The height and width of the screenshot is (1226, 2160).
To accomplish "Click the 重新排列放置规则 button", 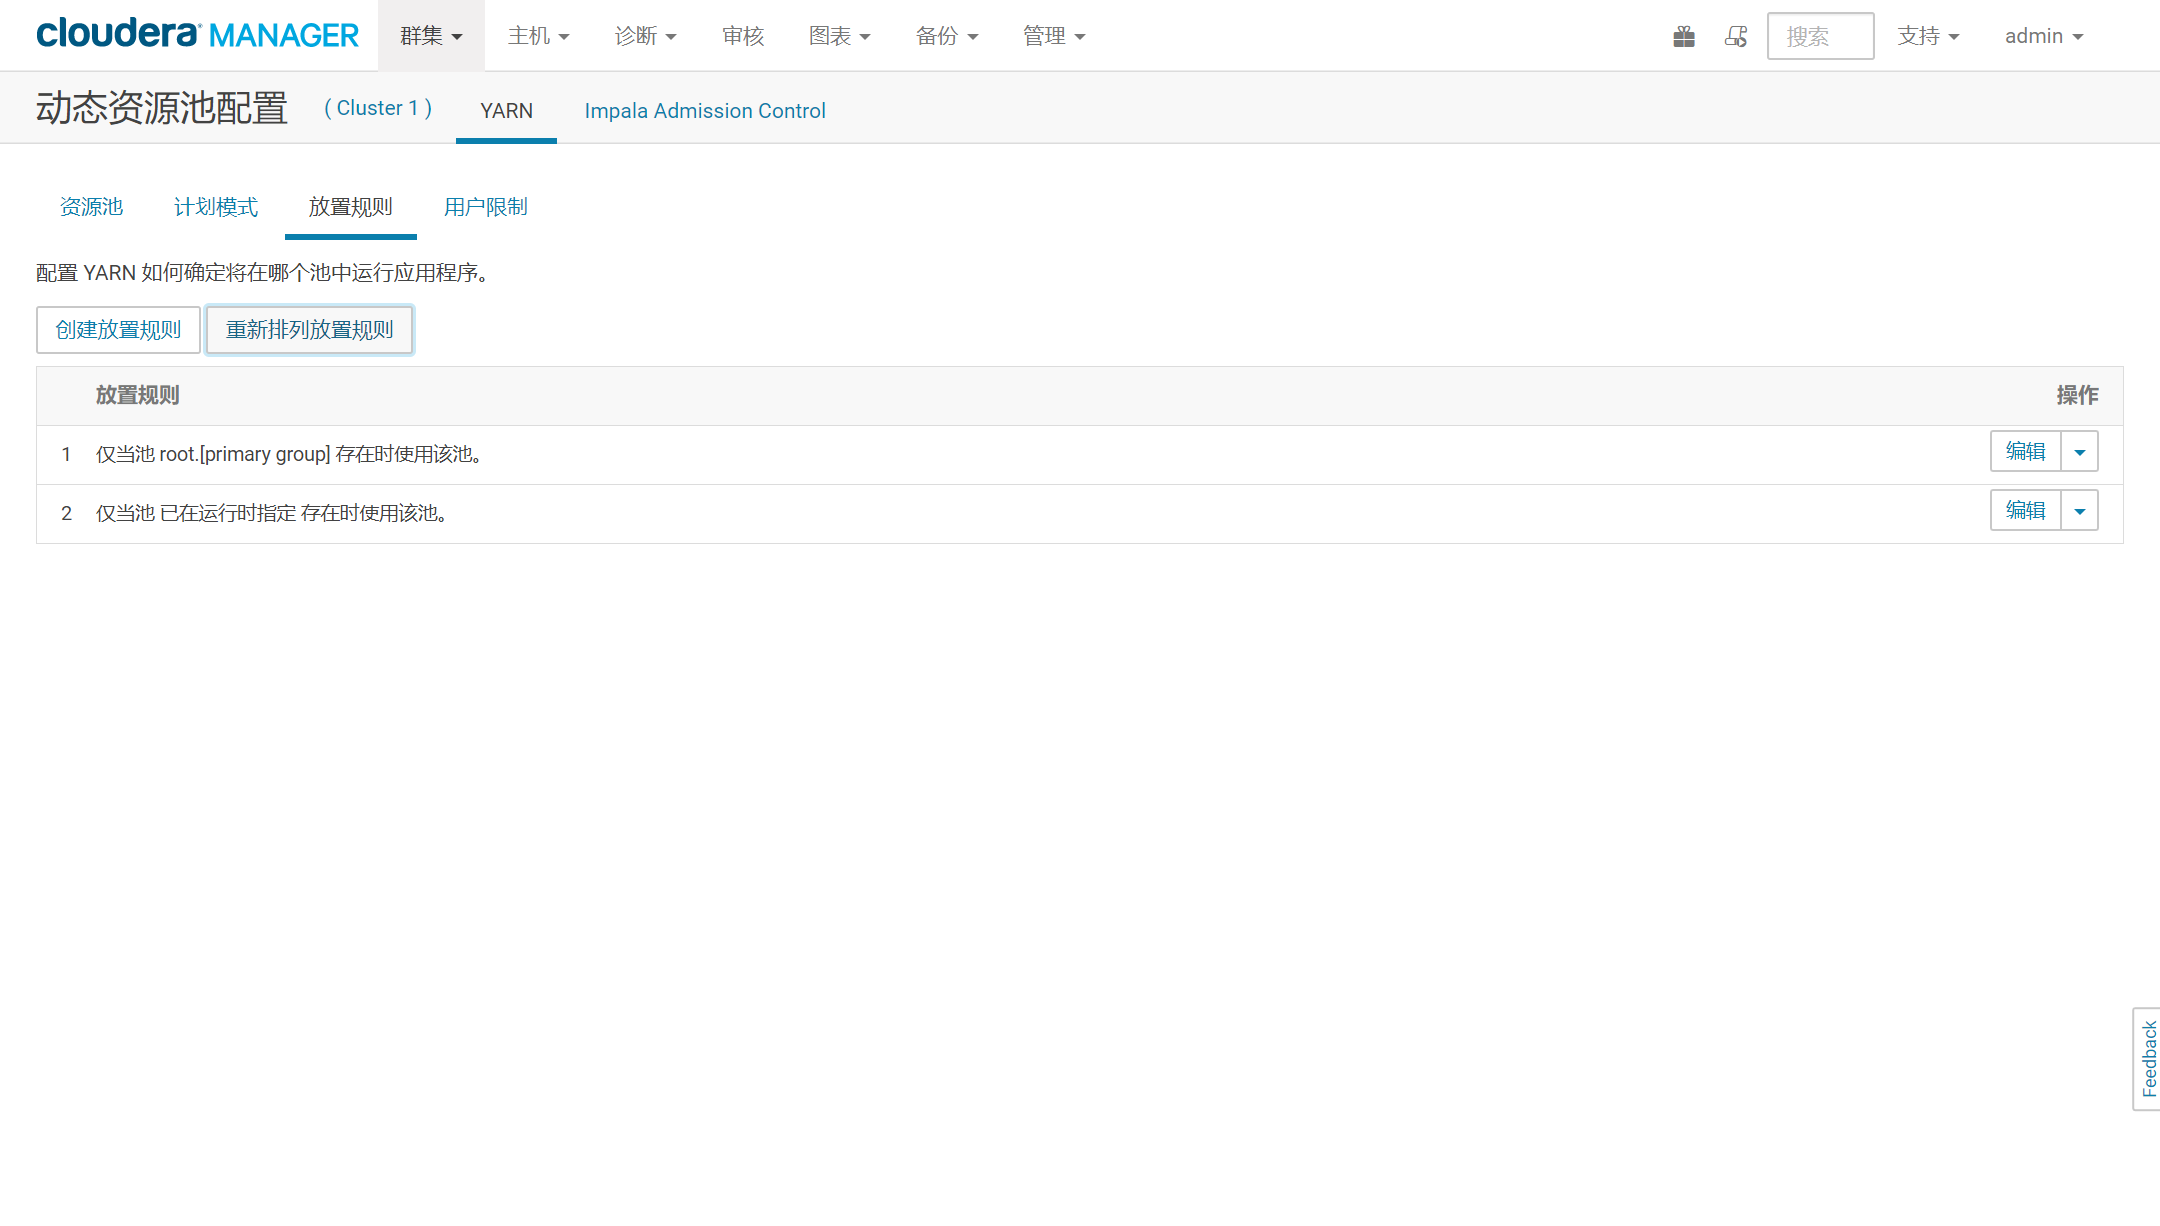I will click(309, 330).
